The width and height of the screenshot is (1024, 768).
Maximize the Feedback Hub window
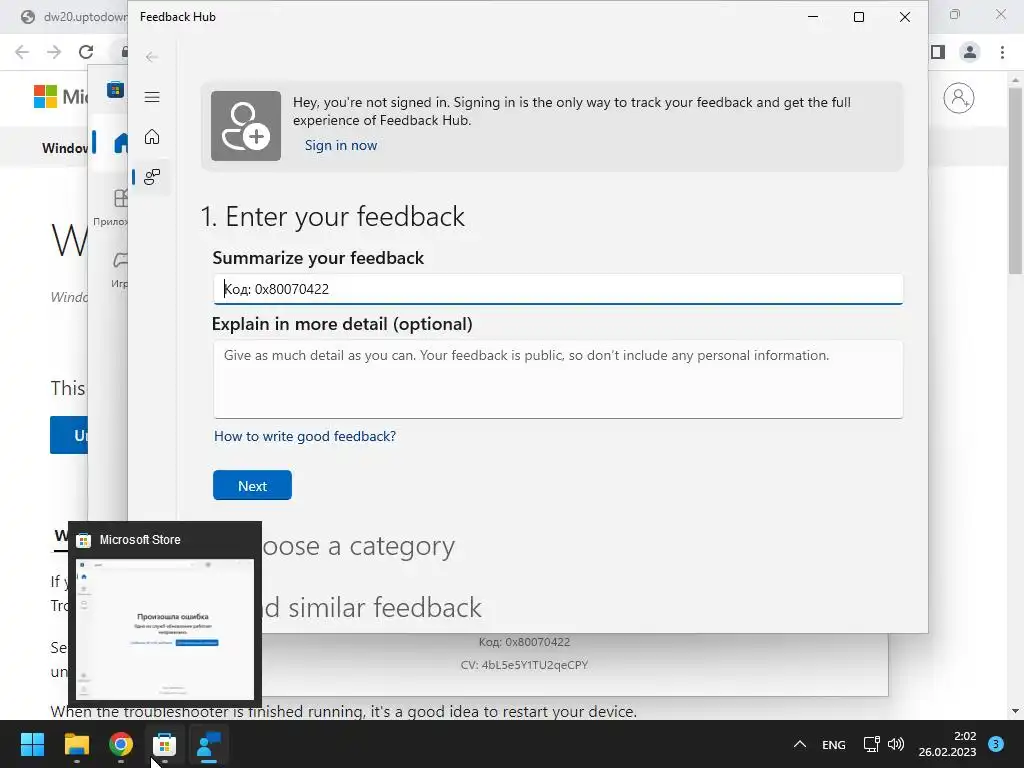coord(859,17)
